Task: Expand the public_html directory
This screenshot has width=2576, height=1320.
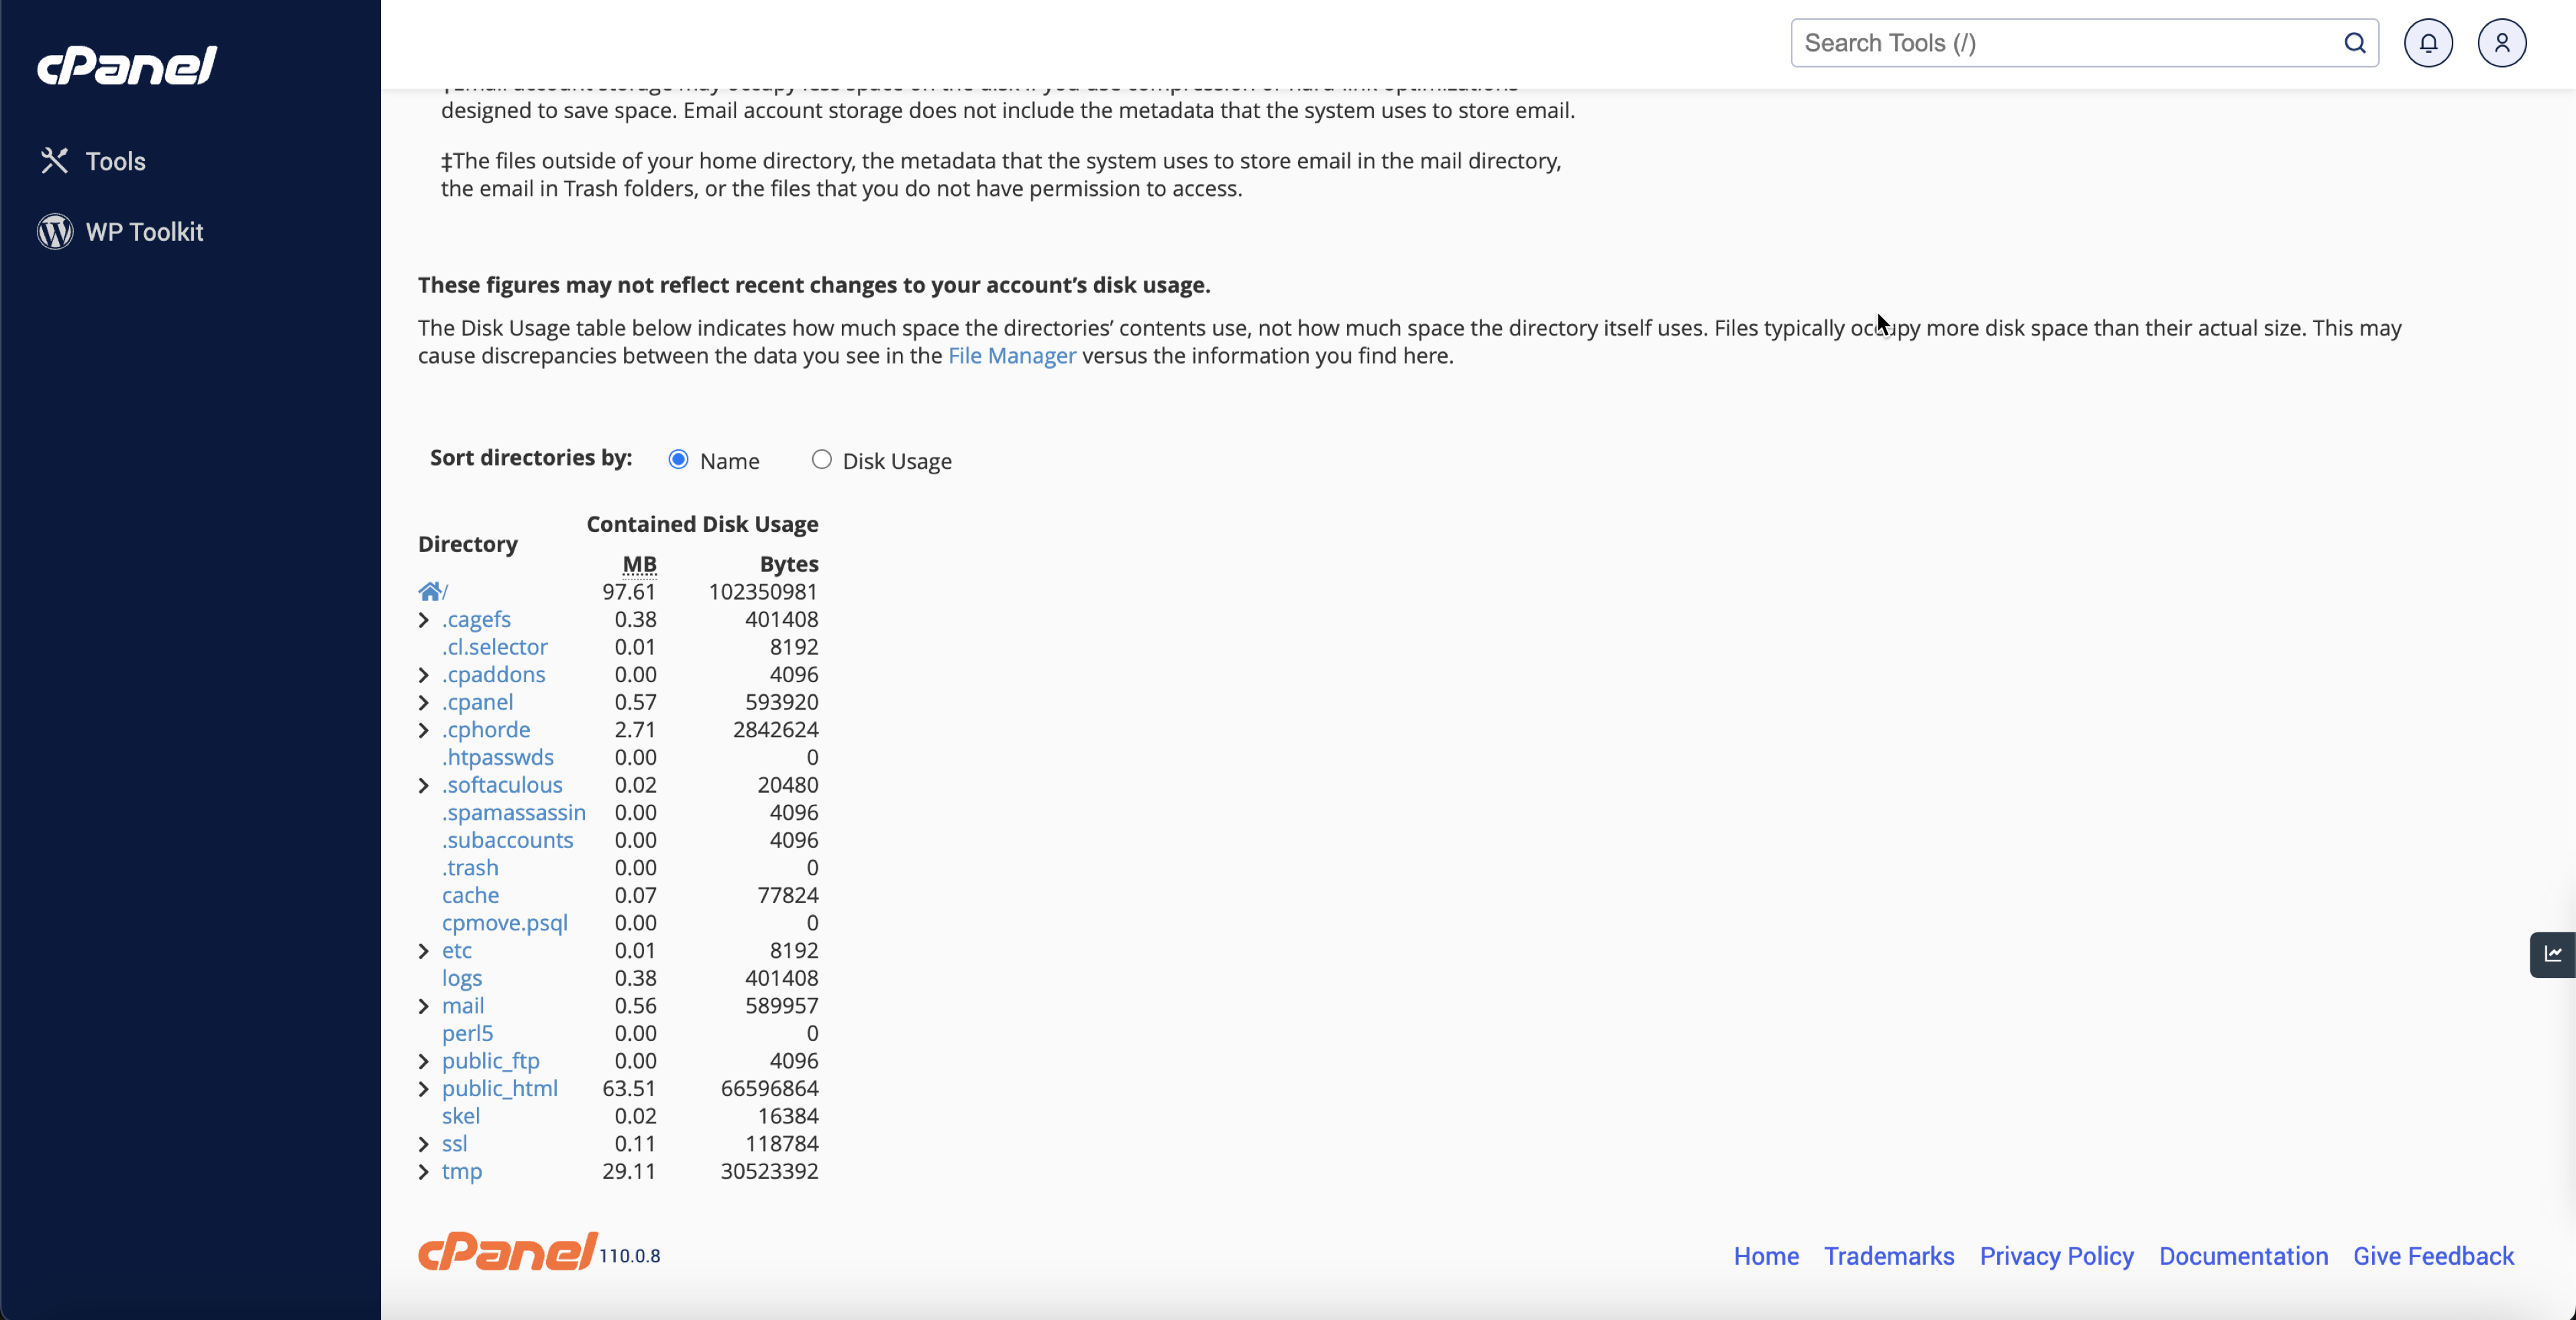Action: coord(424,1089)
